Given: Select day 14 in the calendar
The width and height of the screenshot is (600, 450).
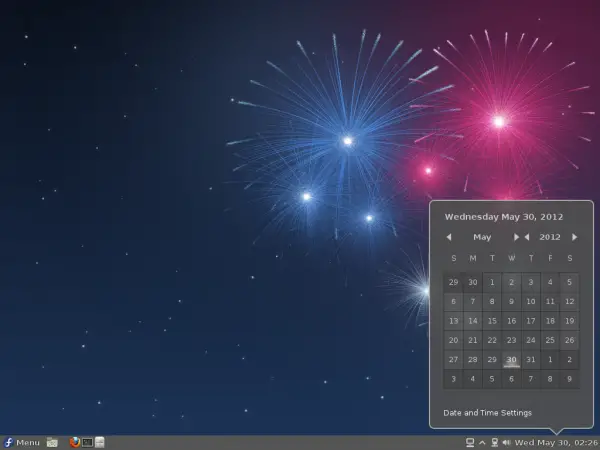Looking at the screenshot, I should pos(473,321).
